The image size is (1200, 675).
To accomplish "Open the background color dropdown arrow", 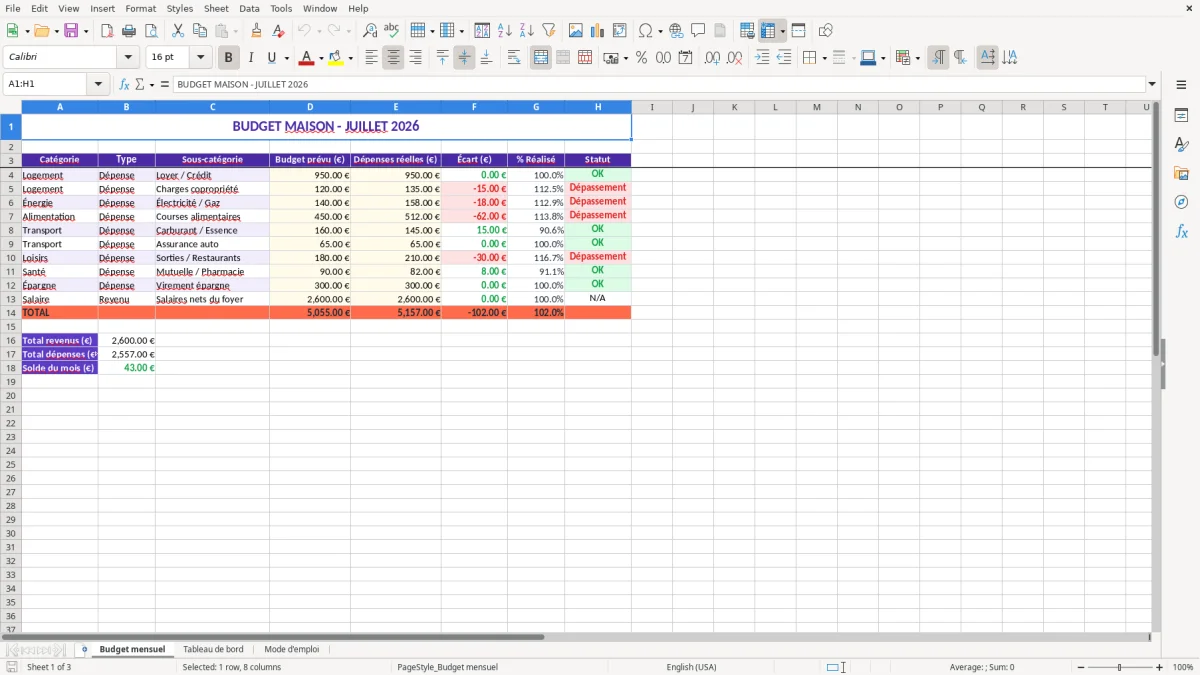I will (x=350, y=58).
